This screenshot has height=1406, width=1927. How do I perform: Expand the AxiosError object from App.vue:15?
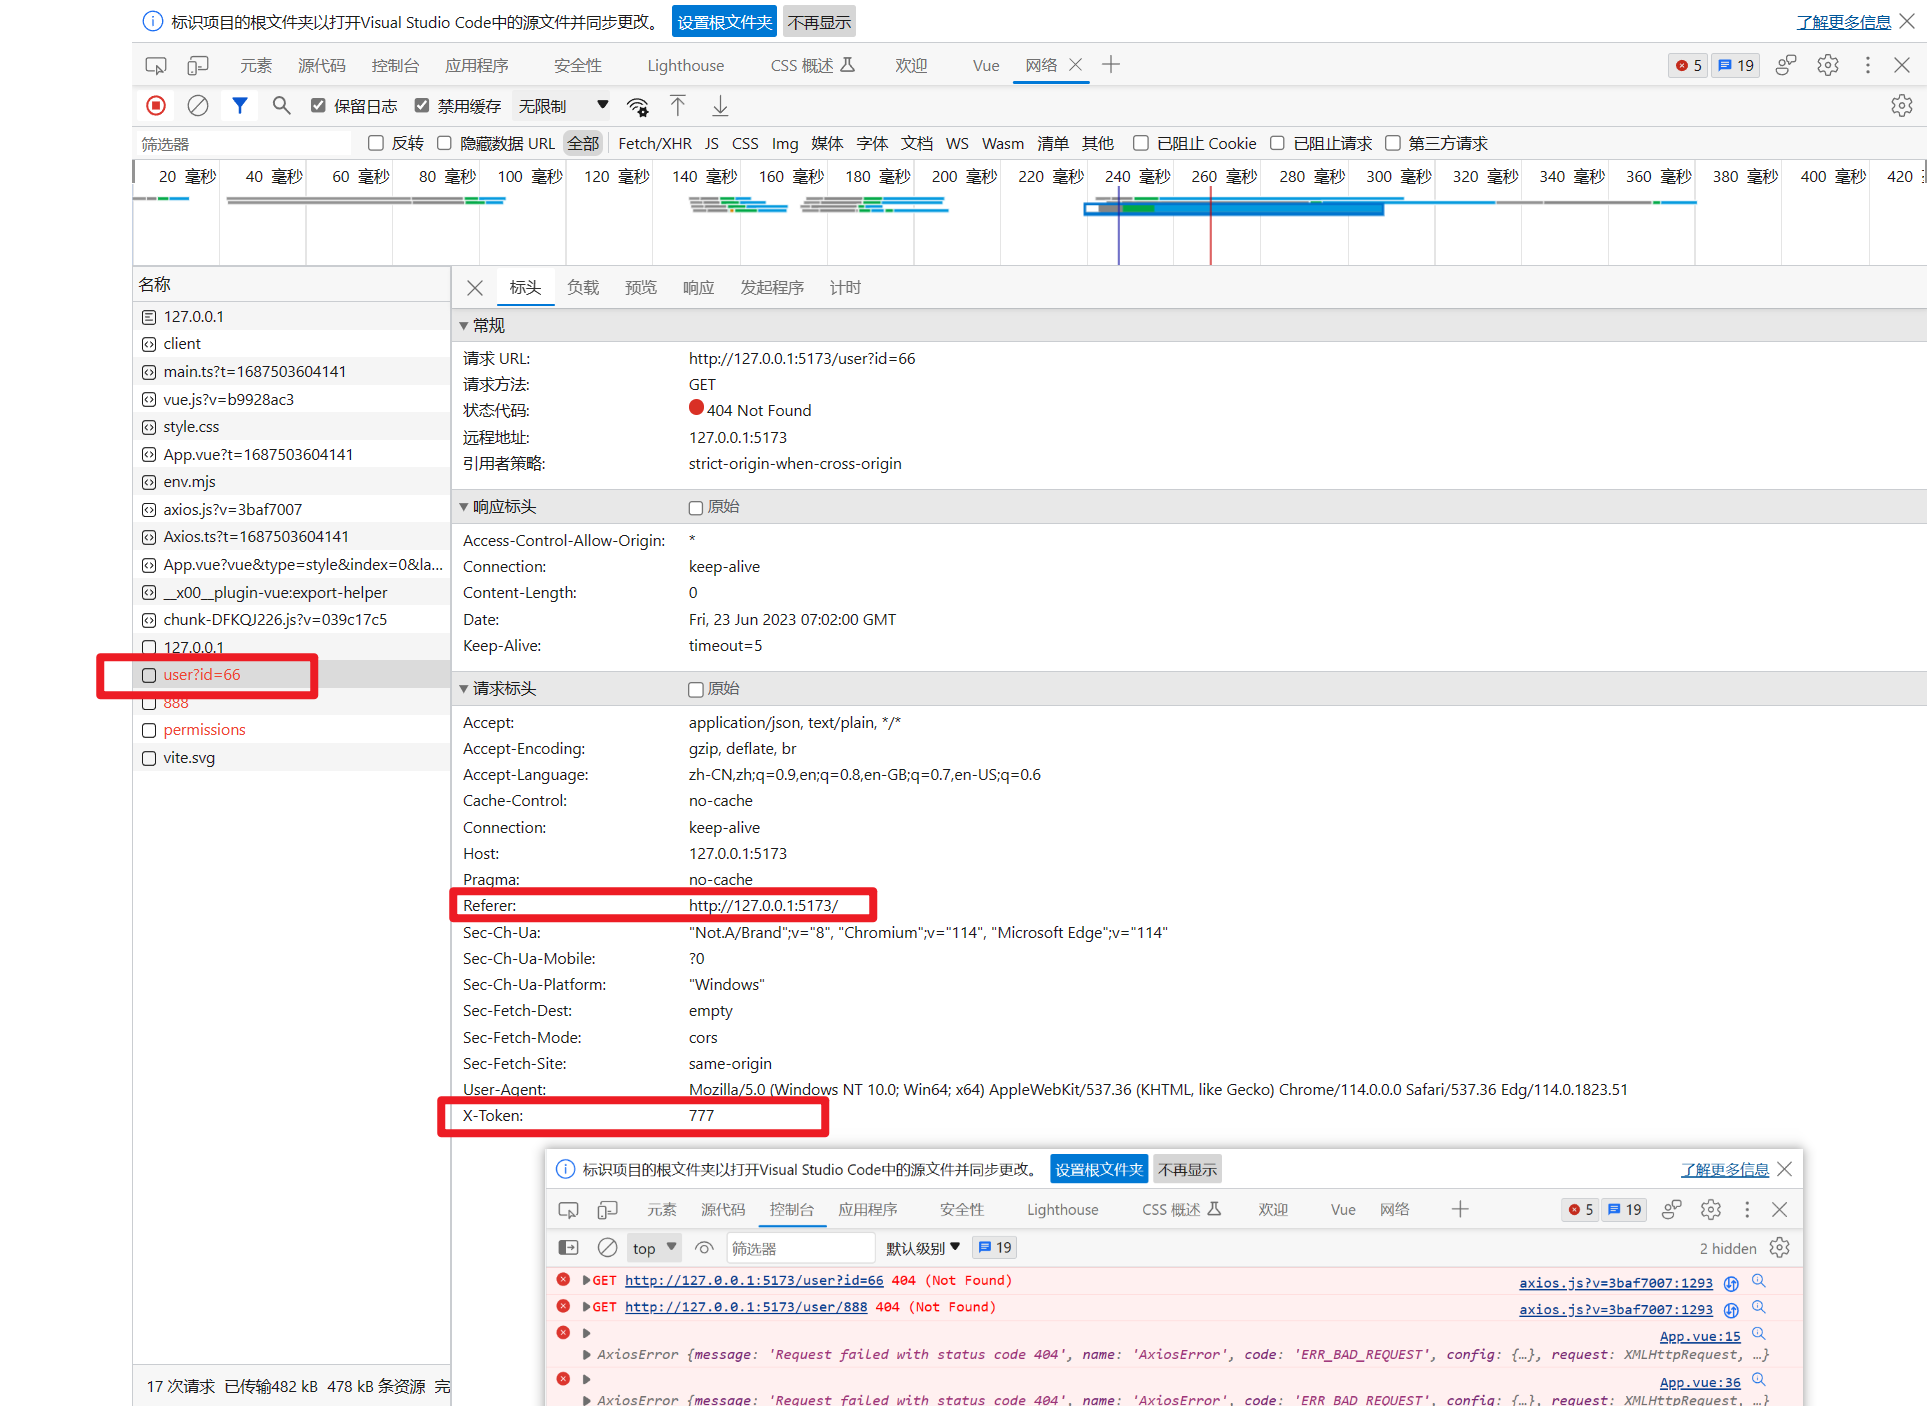[587, 1355]
